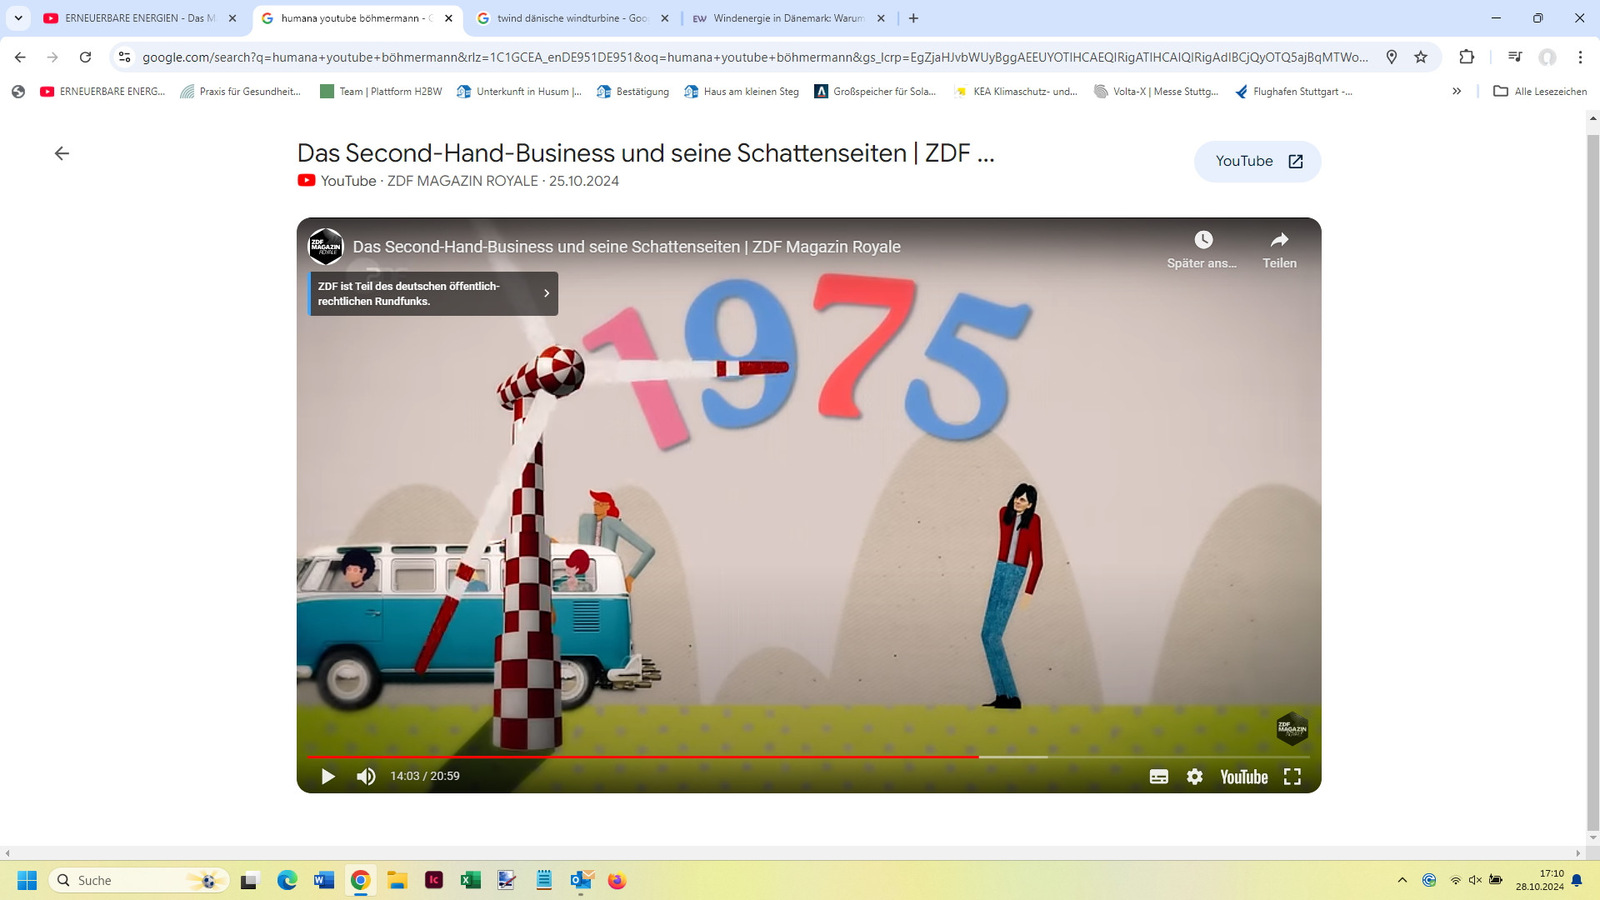This screenshot has height=900, width=1600.
Task: Go back with the page arrow
Action: [x=62, y=153]
